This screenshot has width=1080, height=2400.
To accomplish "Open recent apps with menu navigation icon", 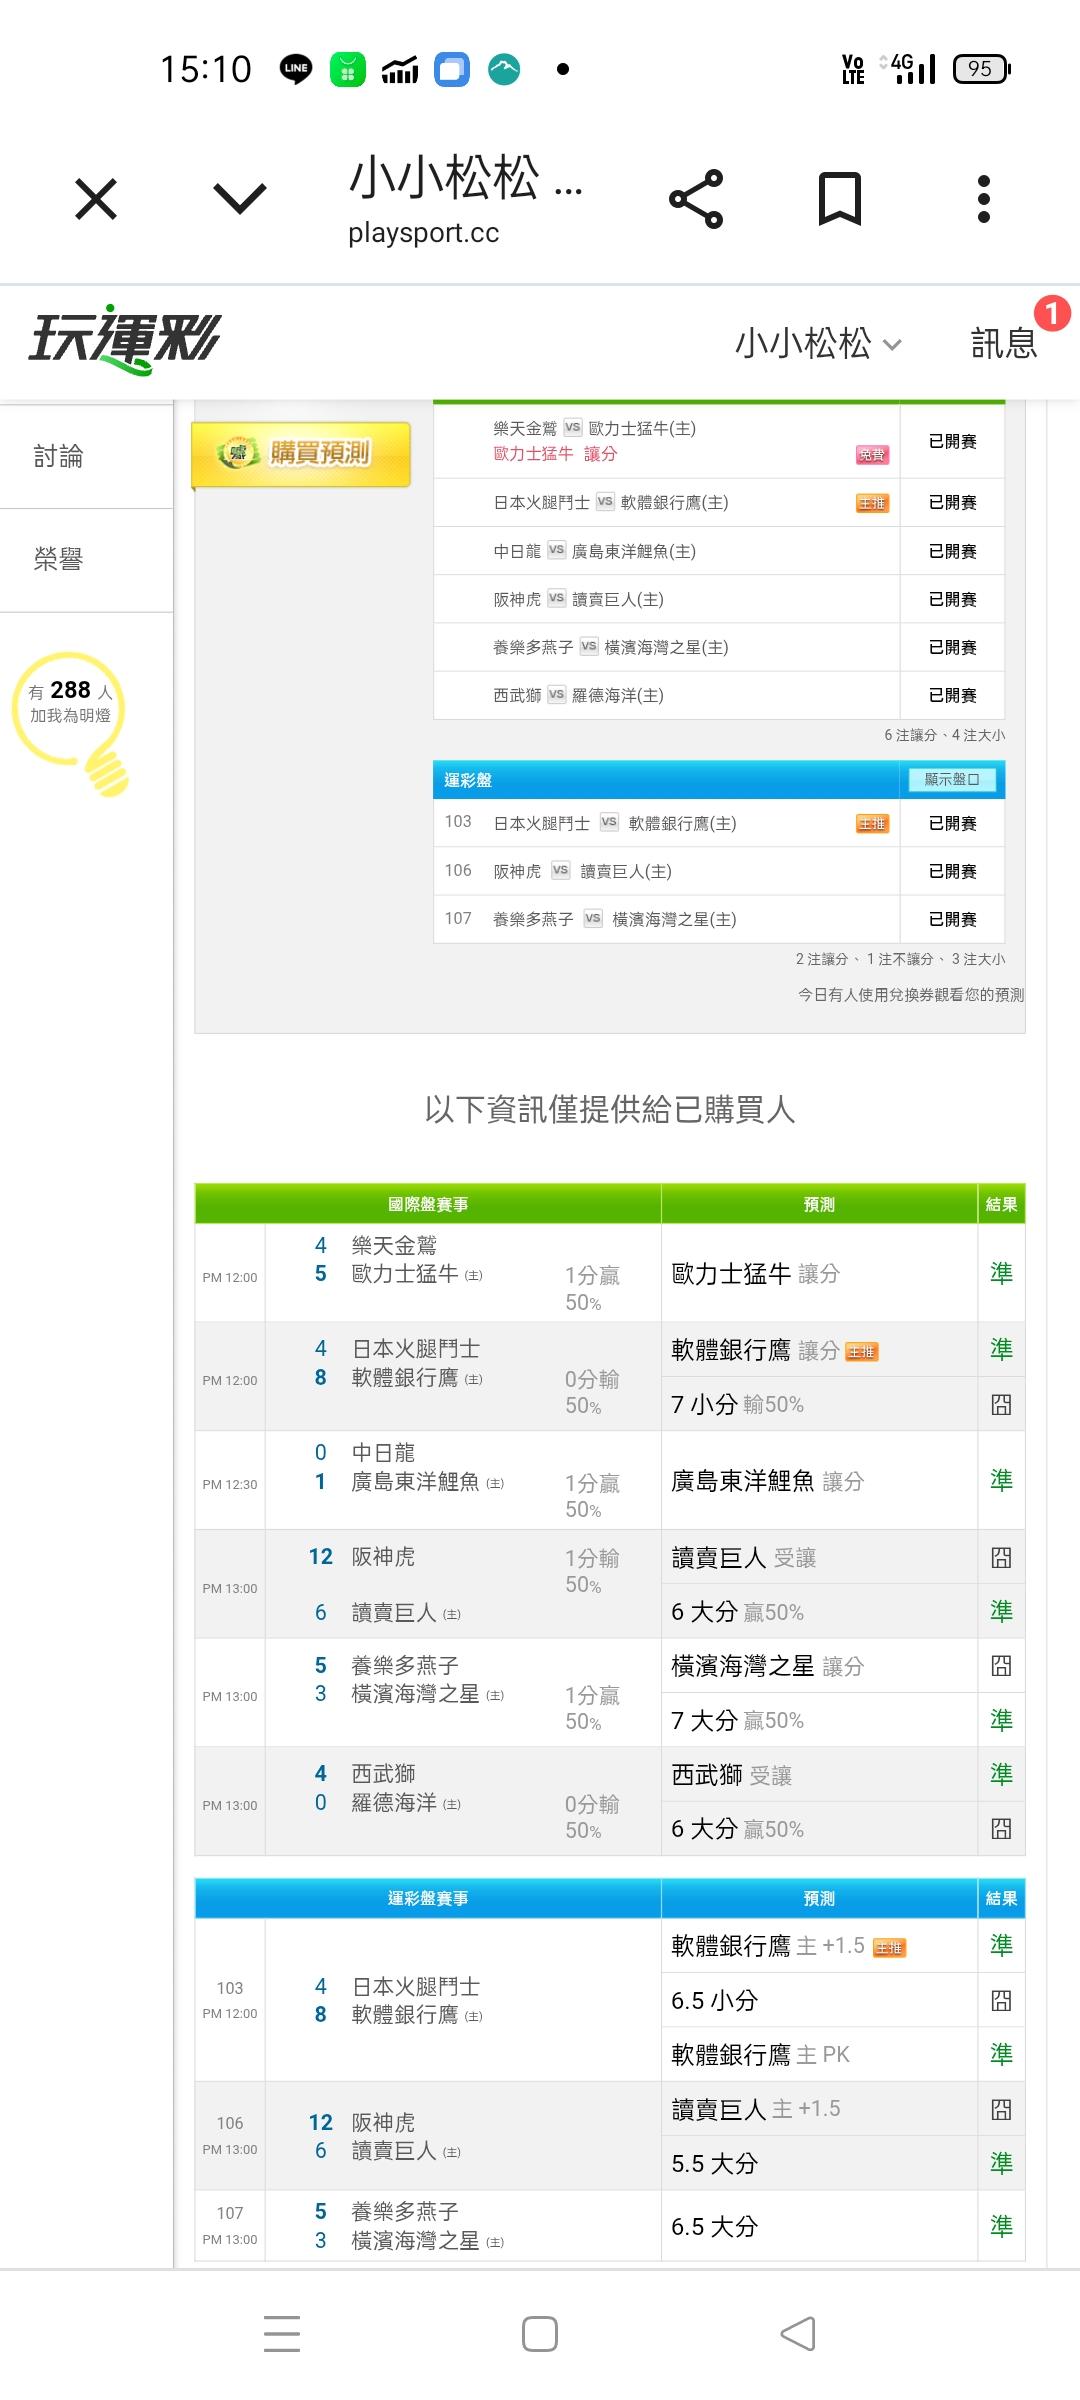I will point(282,2334).
